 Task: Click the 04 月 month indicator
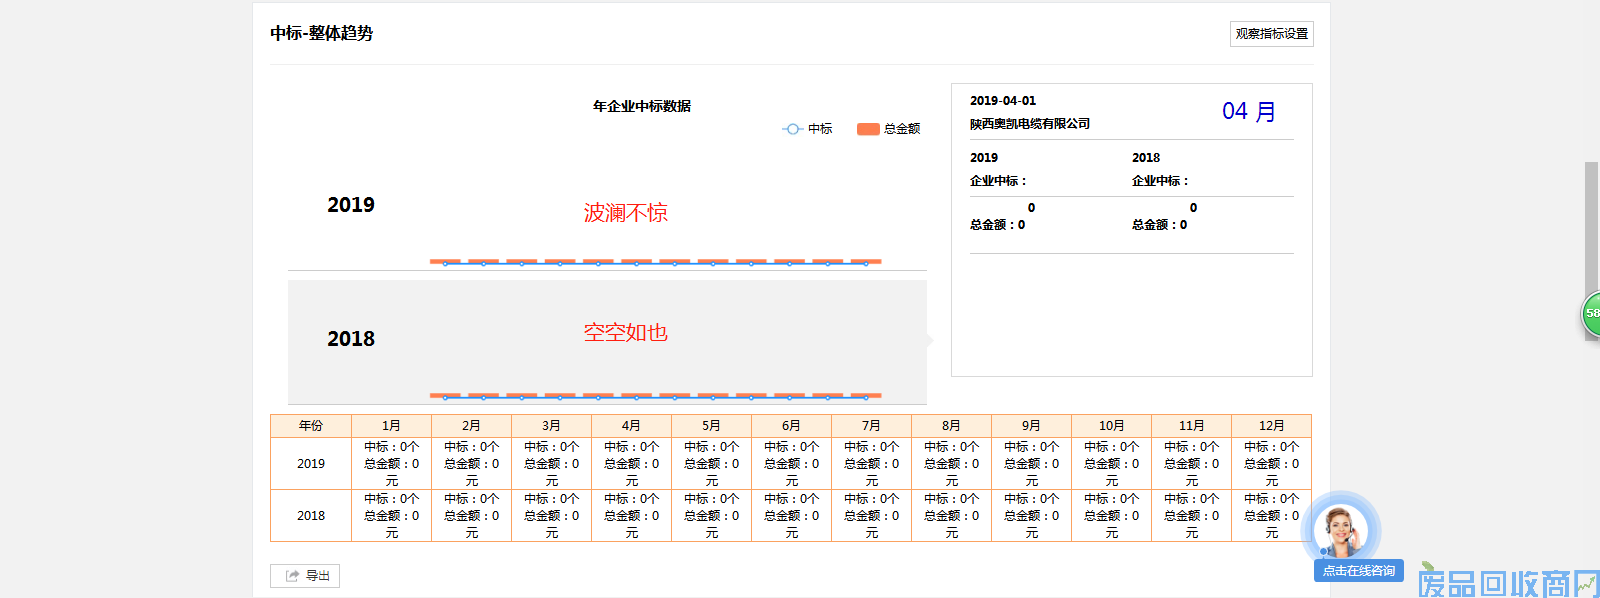pyautogui.click(x=1248, y=111)
